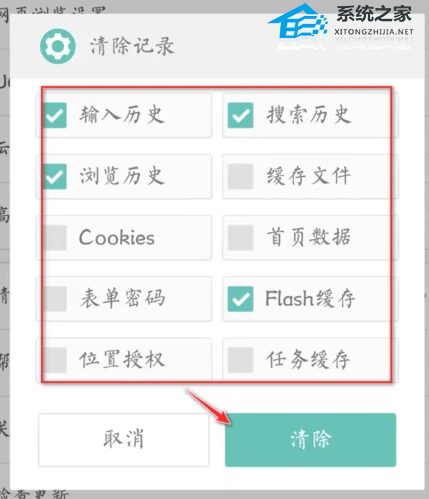The image size is (429, 499).
Task: Enable the 缓存文件 checkbox
Action: tap(240, 176)
